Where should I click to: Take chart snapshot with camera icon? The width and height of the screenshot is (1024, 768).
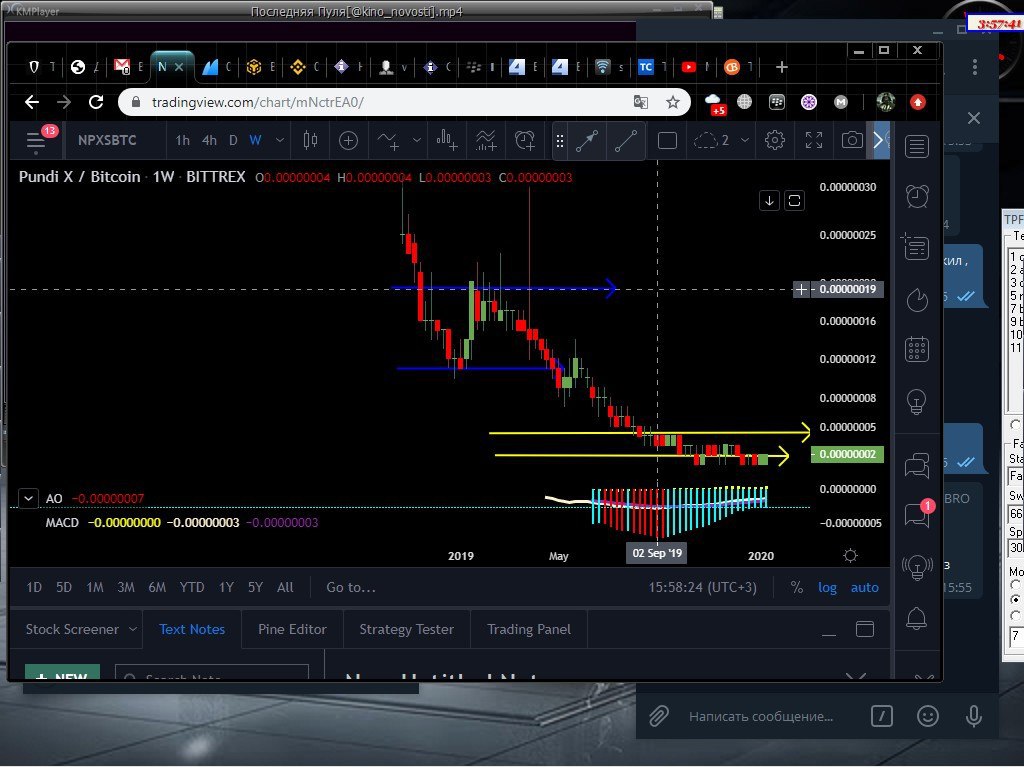(852, 140)
